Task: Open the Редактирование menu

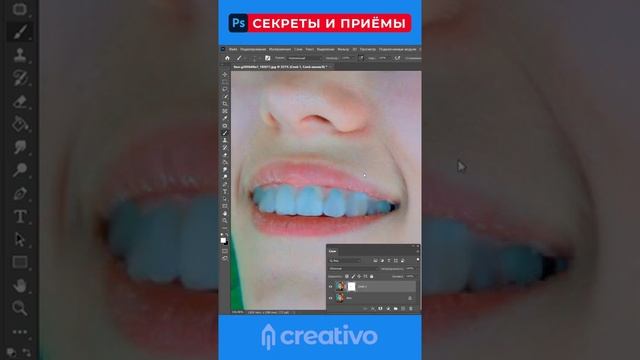Action: tap(253, 49)
